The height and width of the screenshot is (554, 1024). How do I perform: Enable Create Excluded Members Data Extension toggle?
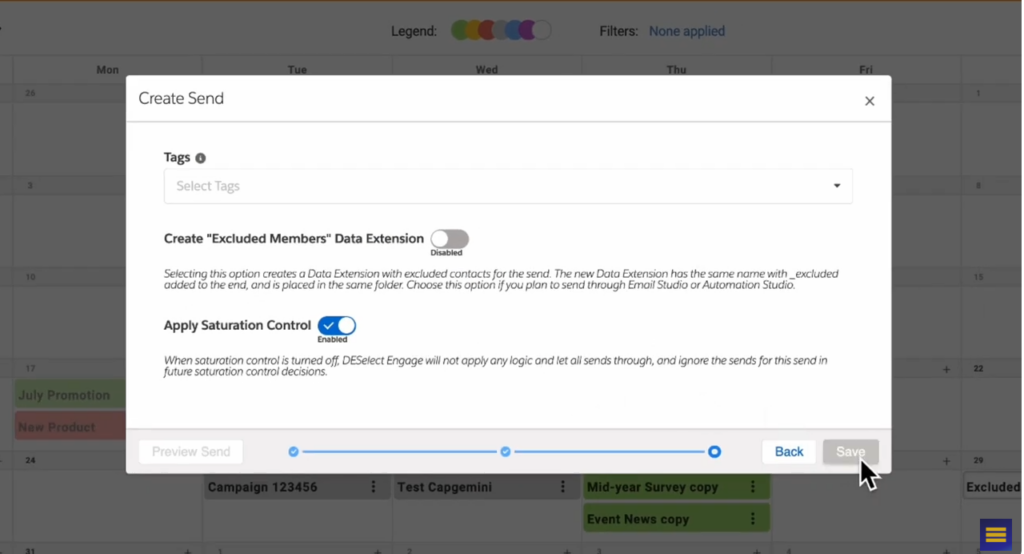(449, 239)
